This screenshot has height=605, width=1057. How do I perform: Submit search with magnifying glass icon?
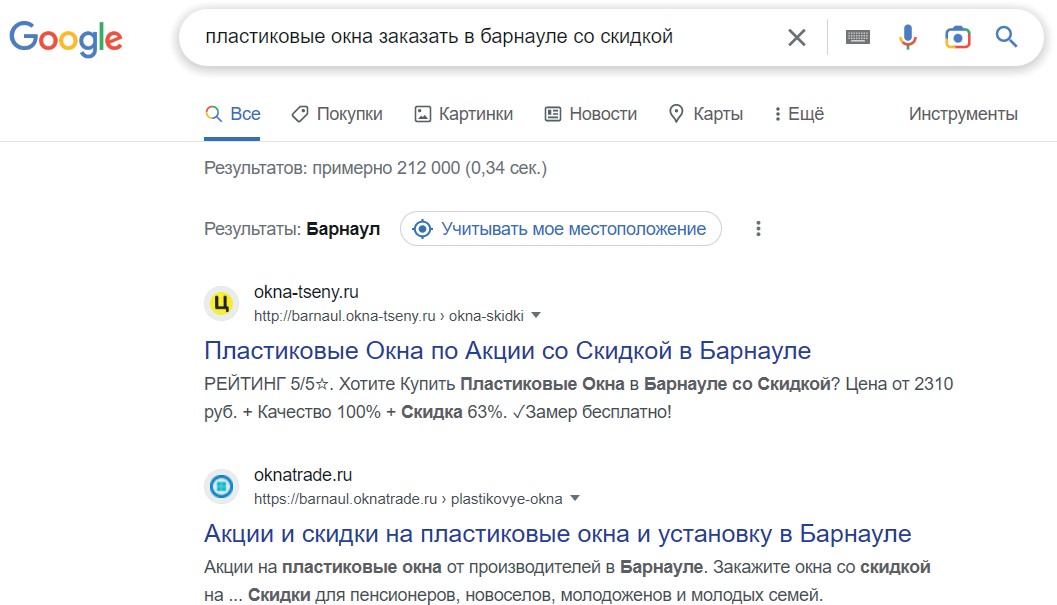1006,38
